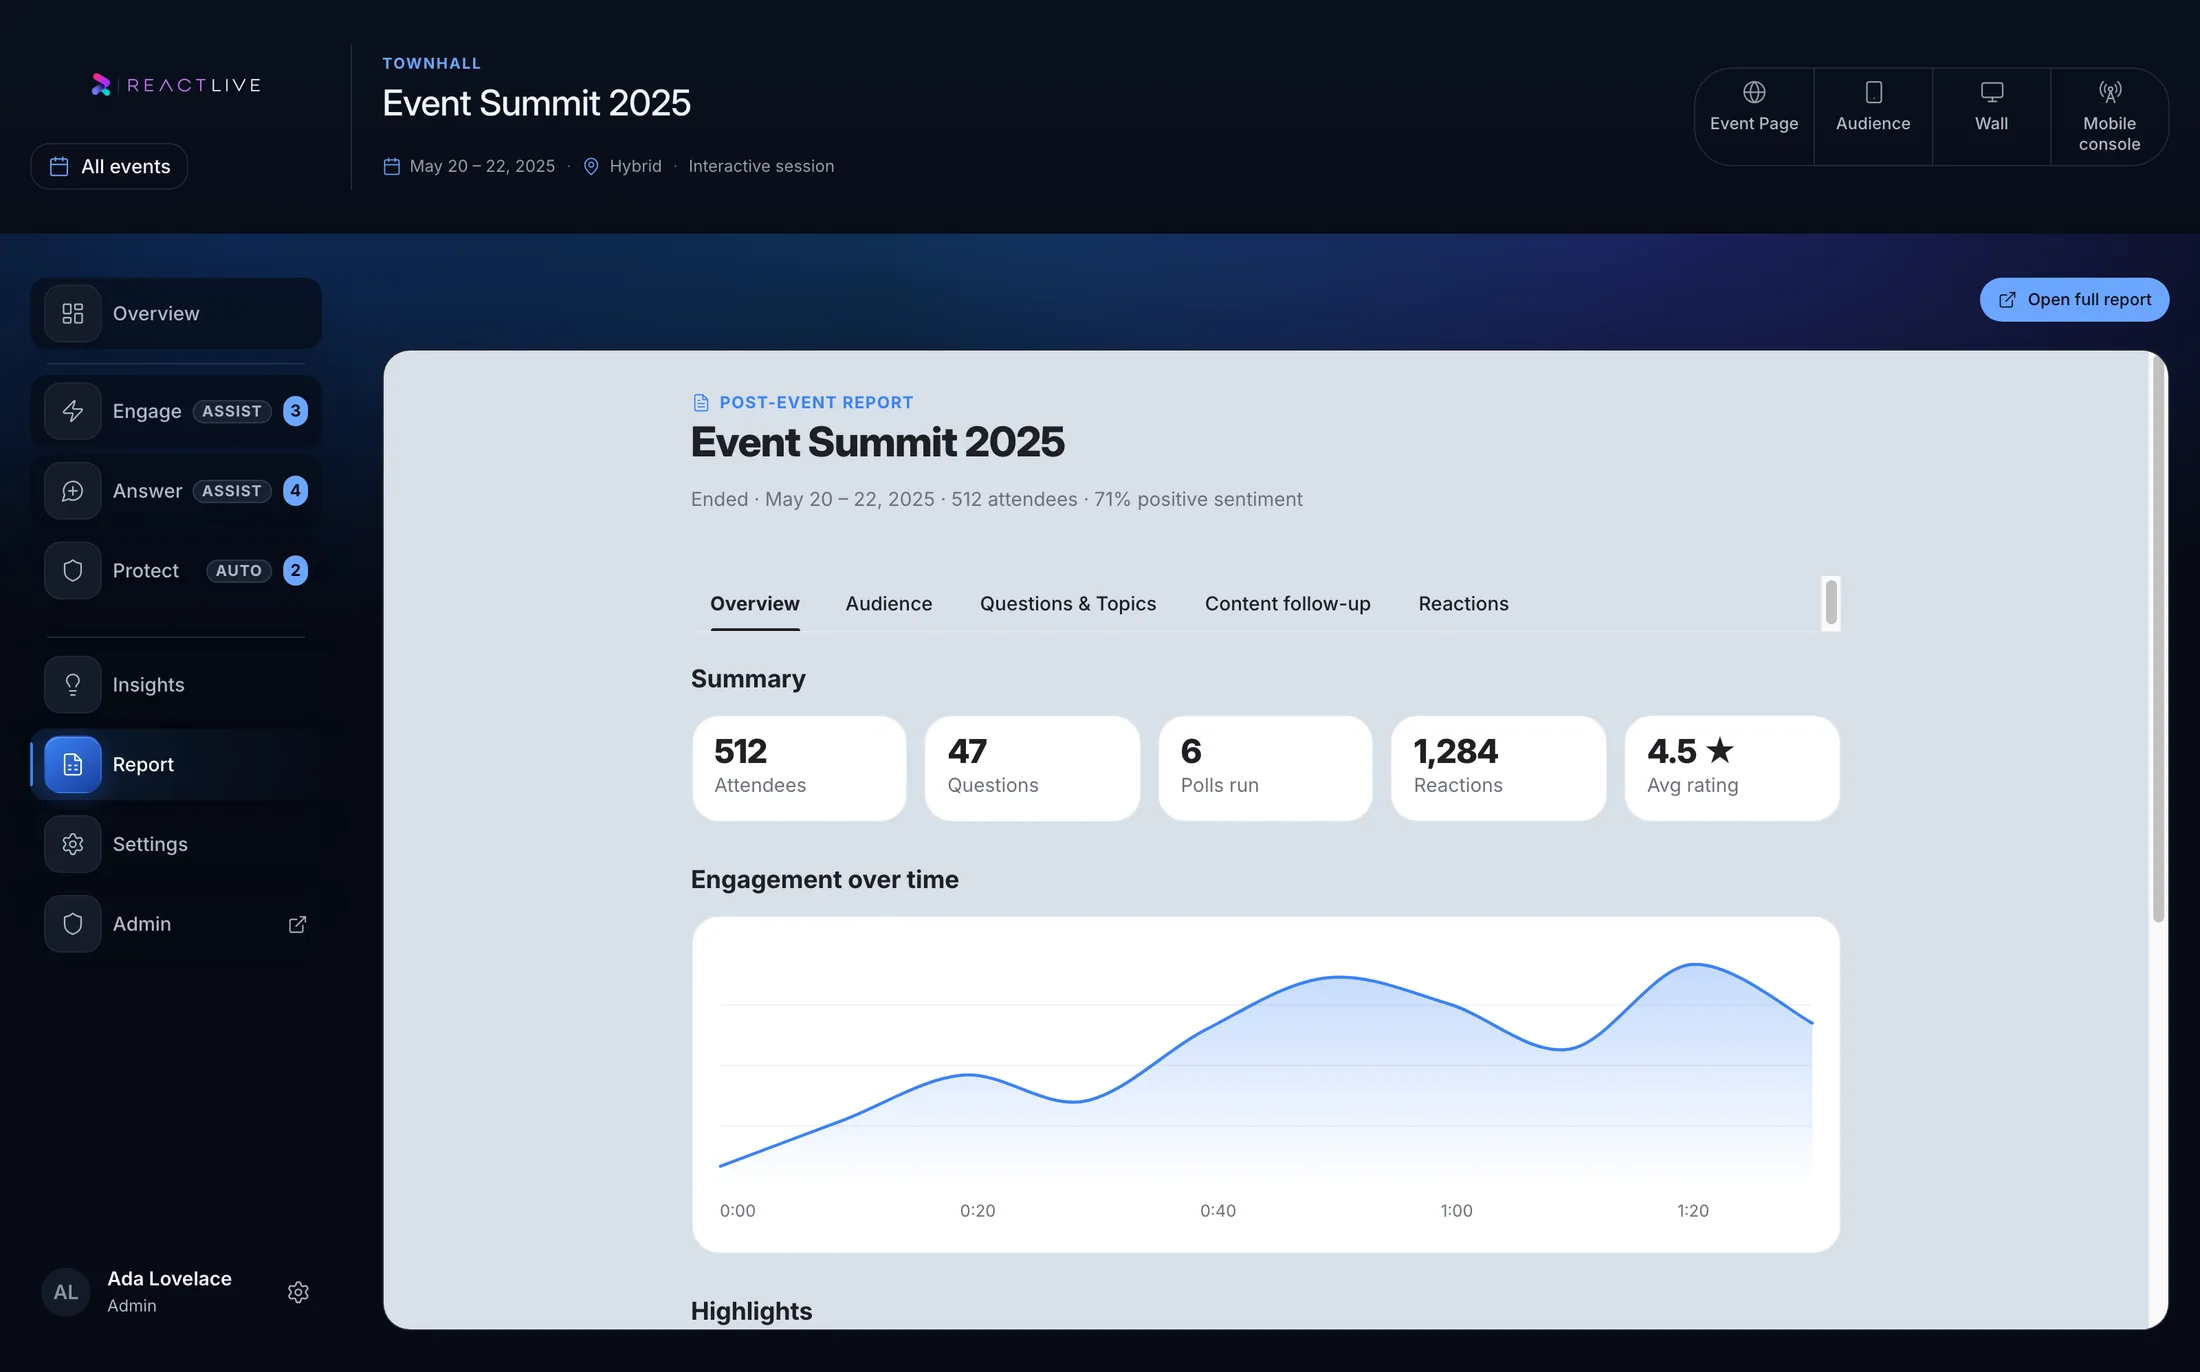Click the Highlights section heading
The image size is (2200, 1372).
[751, 1311]
